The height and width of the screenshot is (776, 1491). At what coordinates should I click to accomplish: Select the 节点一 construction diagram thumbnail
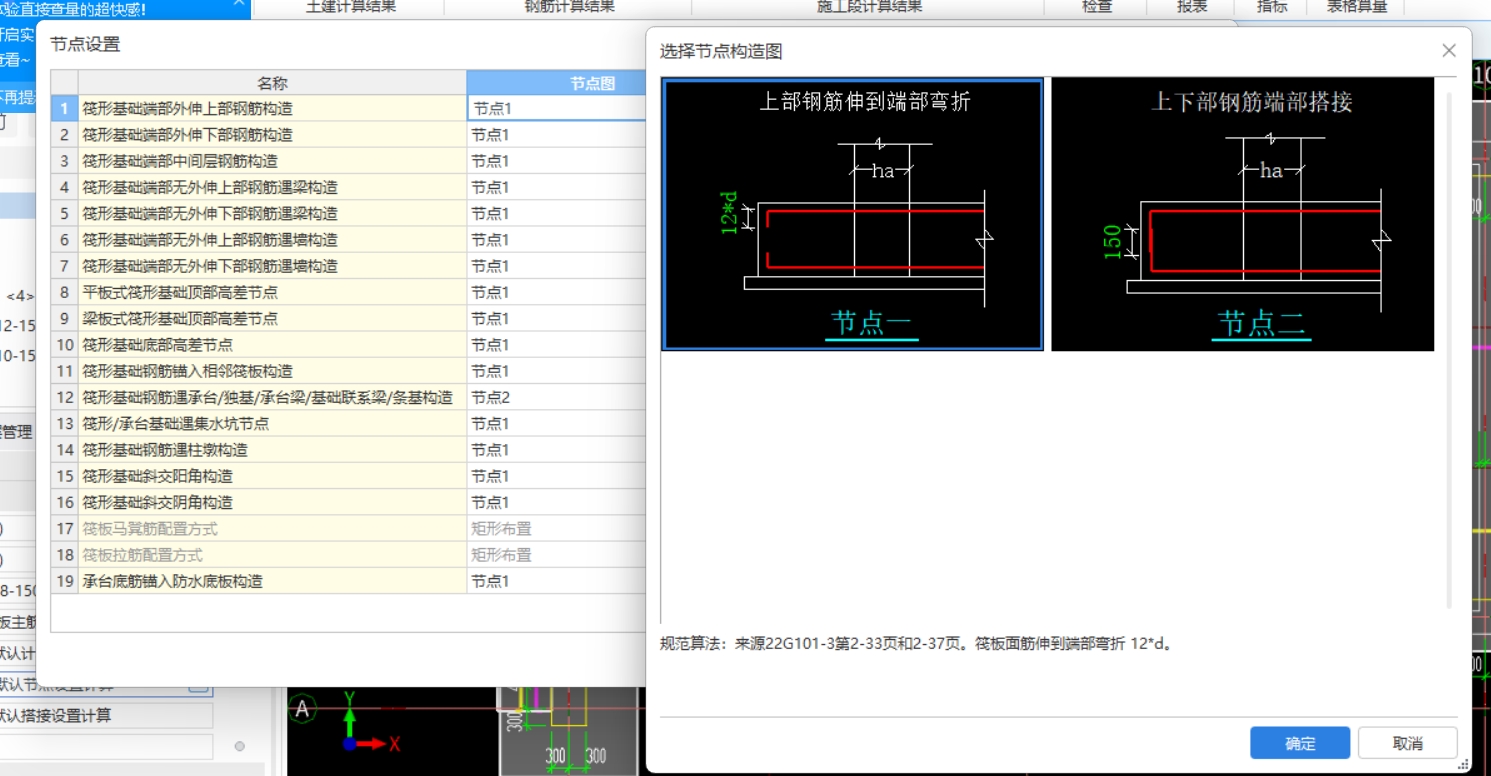click(852, 214)
